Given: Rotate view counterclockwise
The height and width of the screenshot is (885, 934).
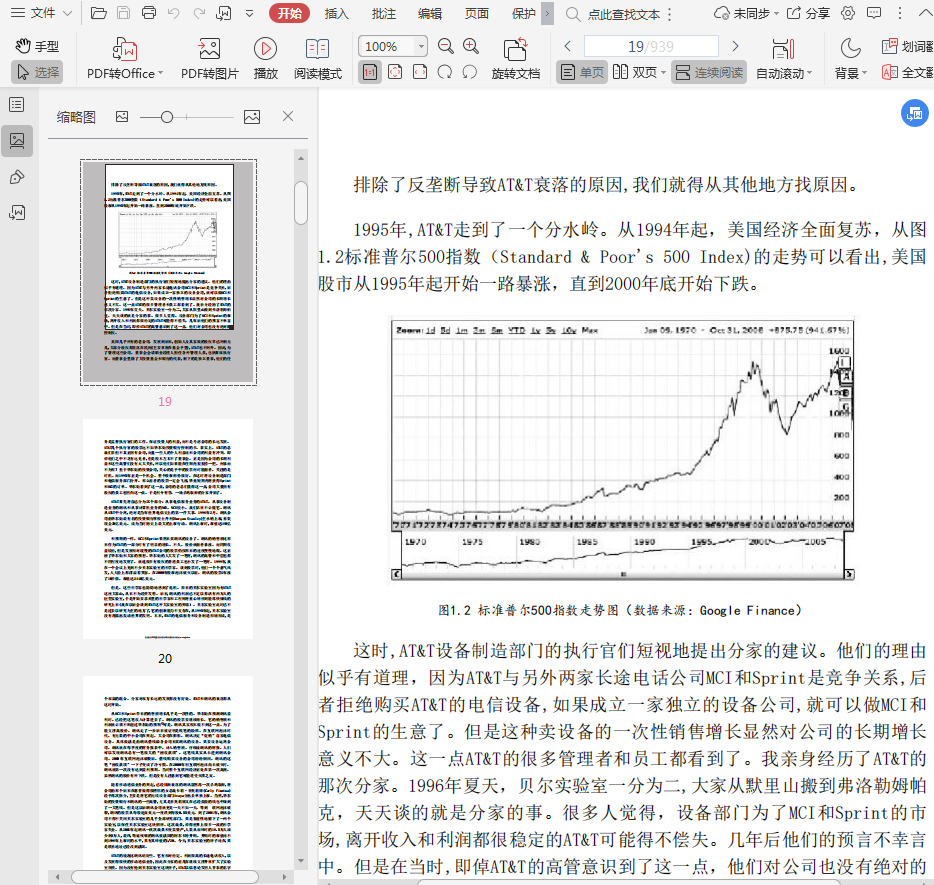Looking at the screenshot, I should (x=470, y=72).
